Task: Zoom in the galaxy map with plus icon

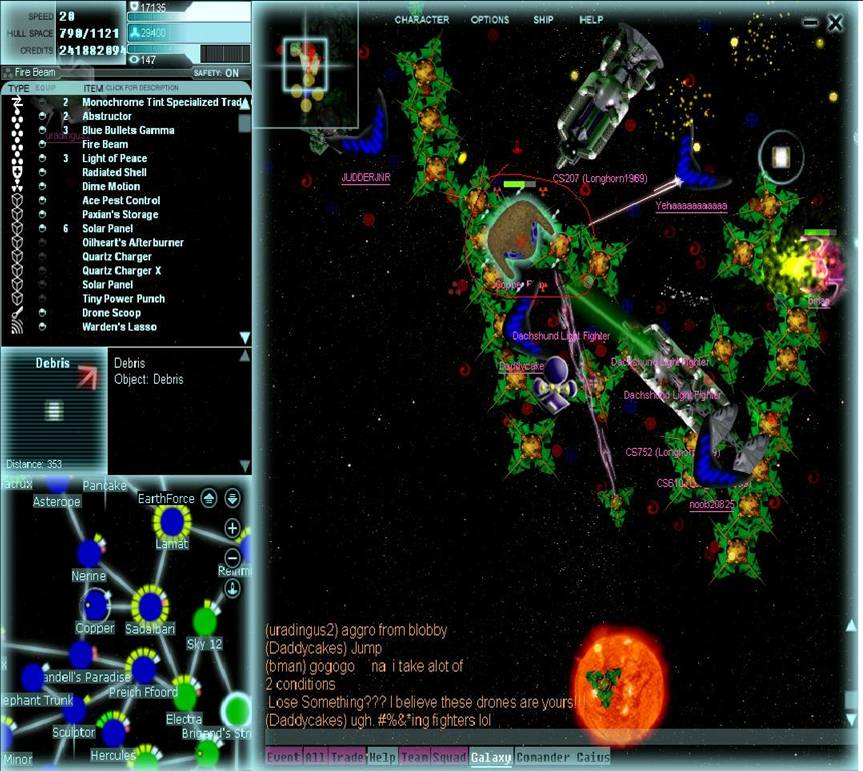Action: tap(232, 528)
